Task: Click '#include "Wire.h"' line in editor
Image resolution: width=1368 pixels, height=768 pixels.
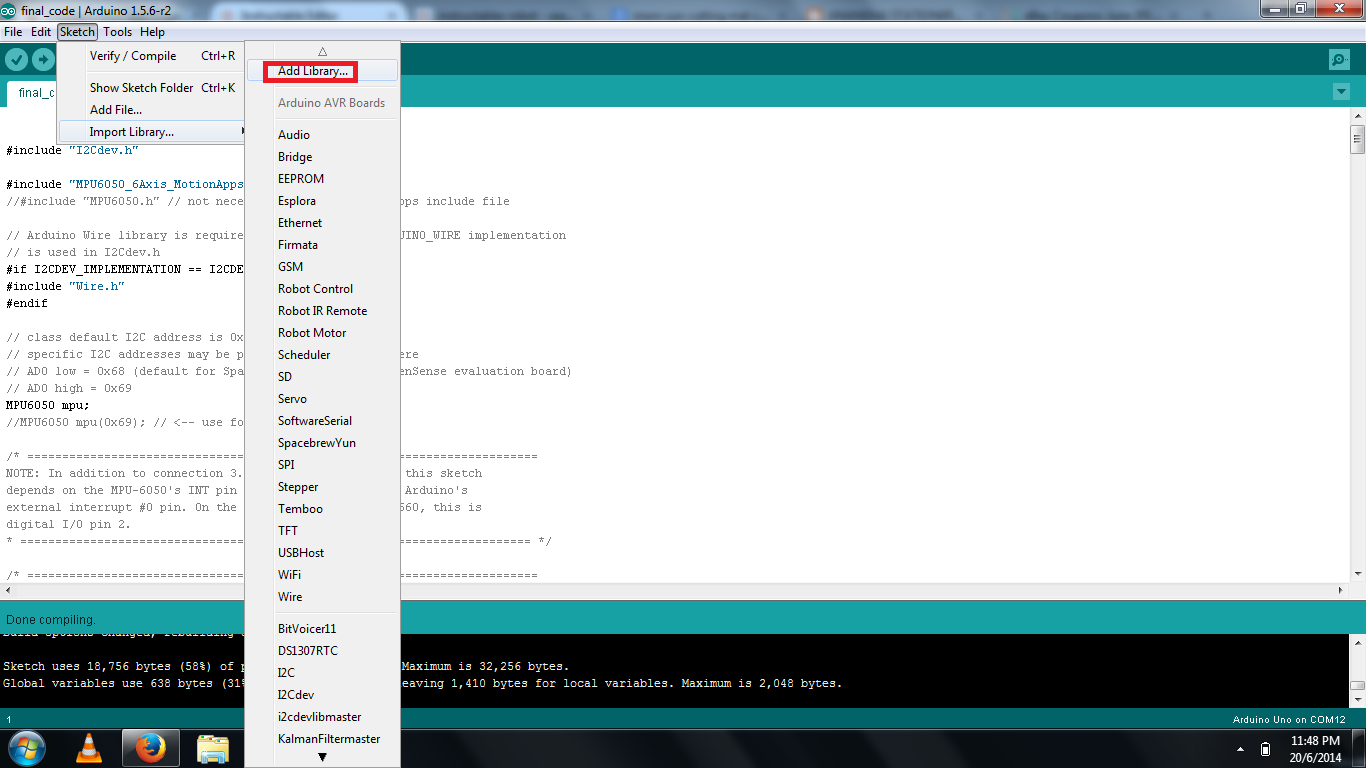Action: pyautogui.click(x=65, y=286)
